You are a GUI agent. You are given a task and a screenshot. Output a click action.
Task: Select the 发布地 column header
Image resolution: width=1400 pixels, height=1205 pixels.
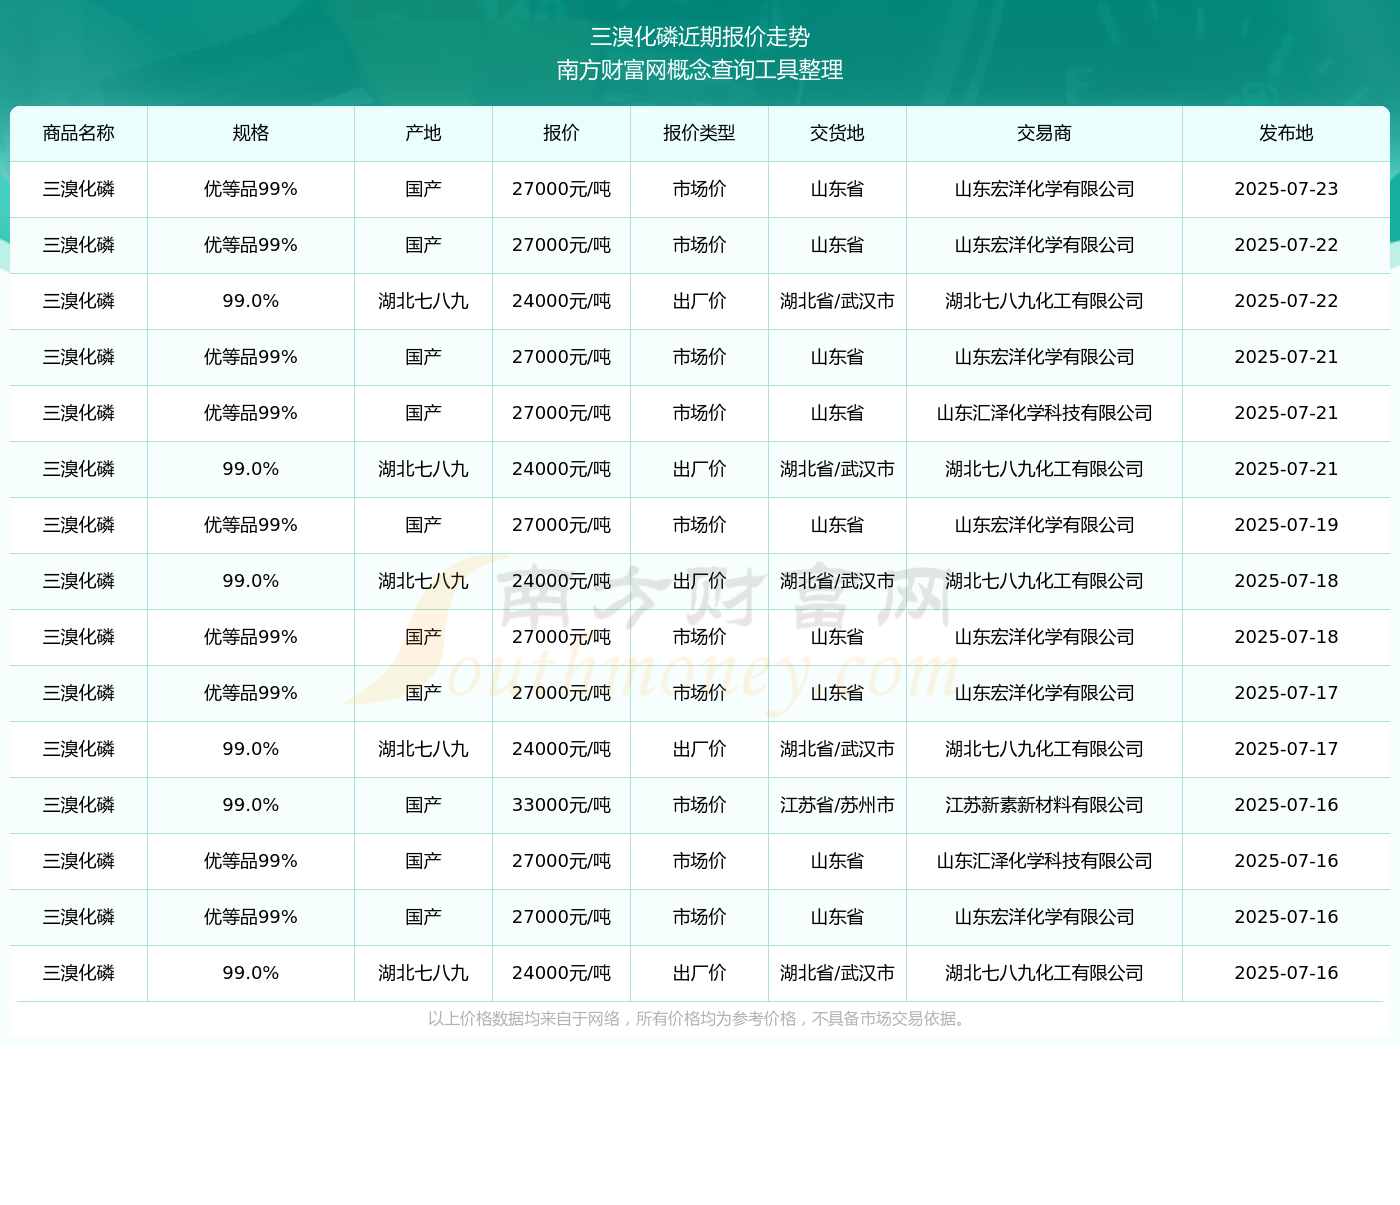pyautogui.click(x=1287, y=133)
